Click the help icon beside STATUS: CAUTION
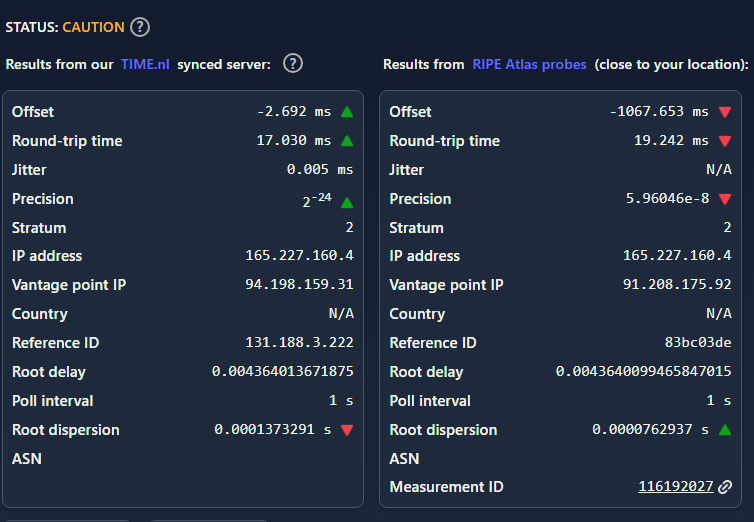 (x=140, y=27)
